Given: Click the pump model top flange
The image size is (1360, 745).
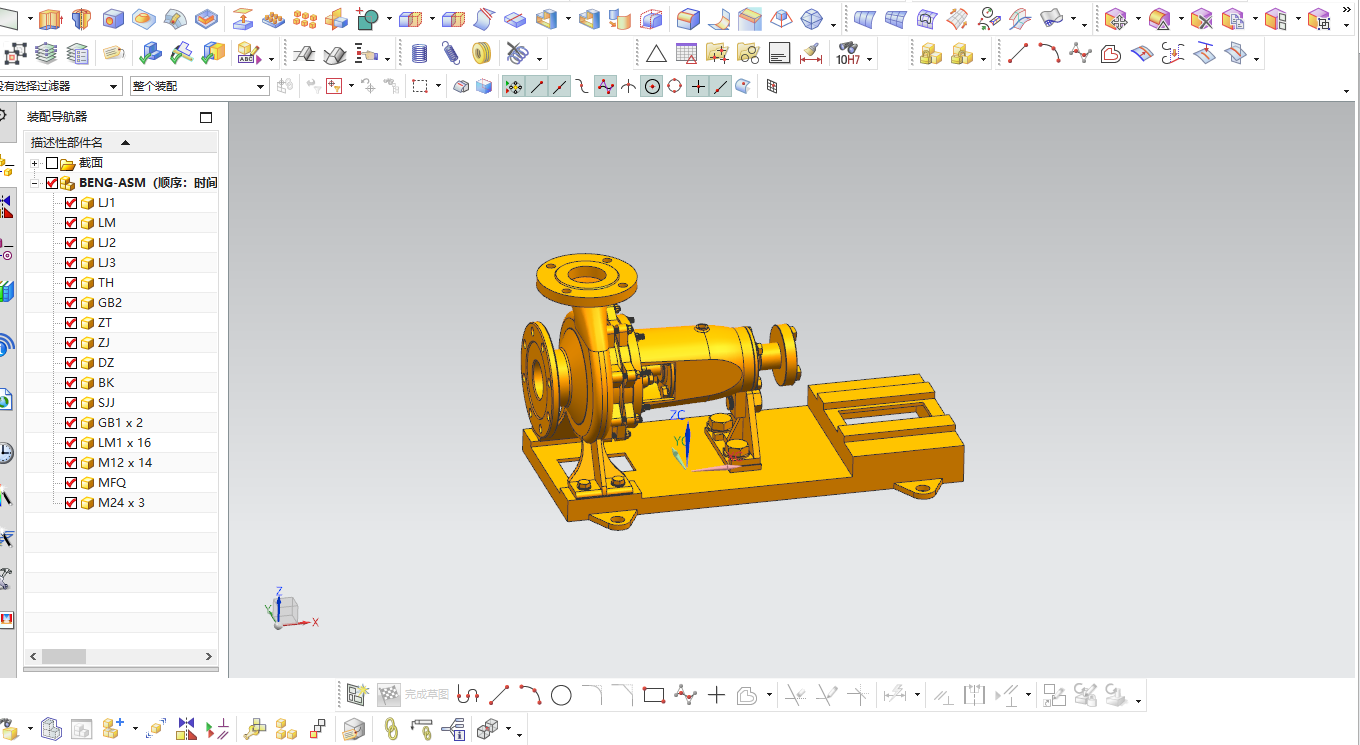Looking at the screenshot, I should 585,279.
